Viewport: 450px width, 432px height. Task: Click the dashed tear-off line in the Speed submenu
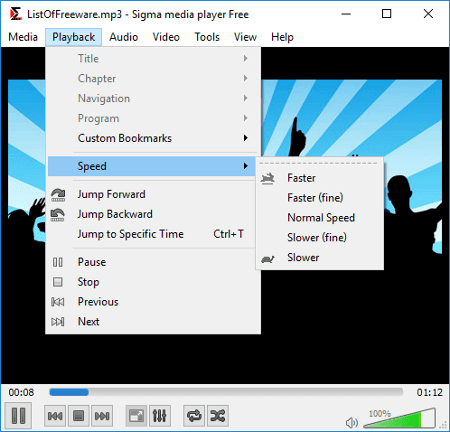click(x=318, y=163)
